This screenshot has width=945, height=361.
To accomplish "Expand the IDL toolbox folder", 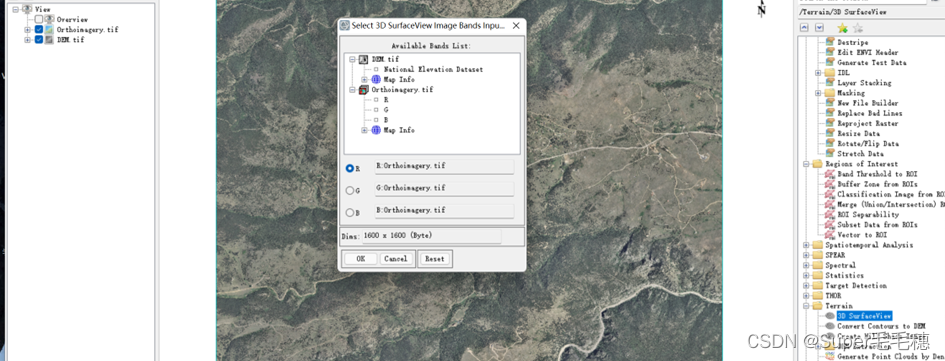I will (x=818, y=73).
